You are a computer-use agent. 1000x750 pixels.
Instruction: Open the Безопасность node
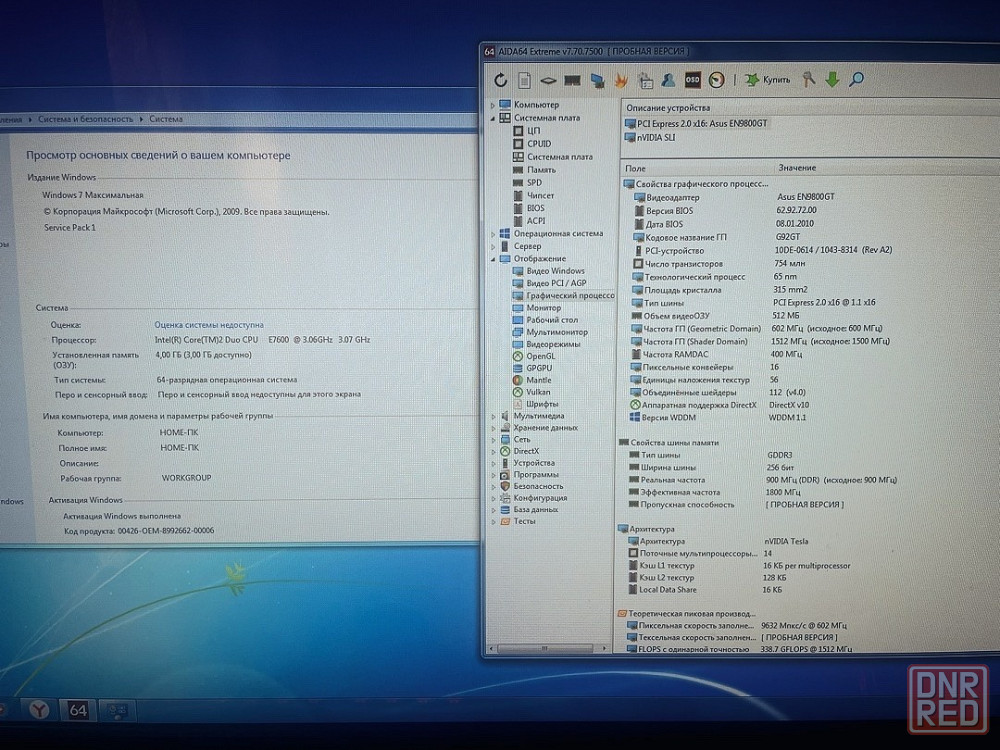534,486
